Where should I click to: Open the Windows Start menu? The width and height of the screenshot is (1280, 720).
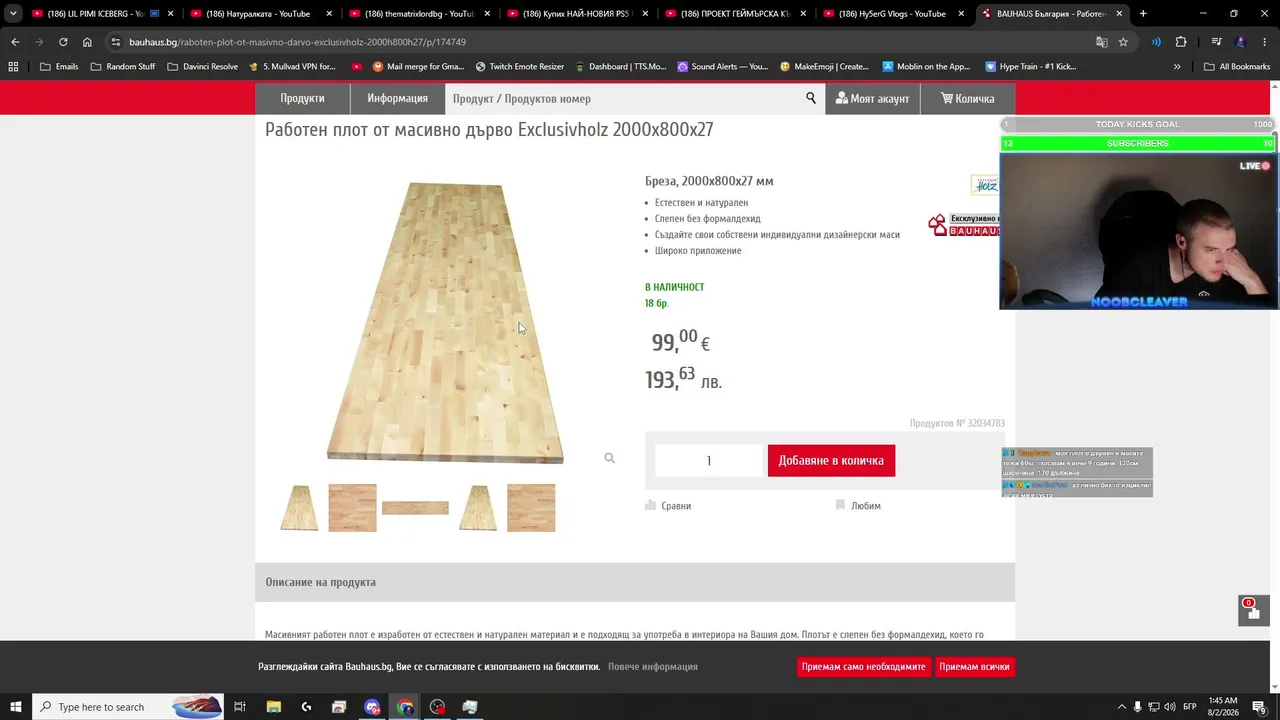click(15, 707)
